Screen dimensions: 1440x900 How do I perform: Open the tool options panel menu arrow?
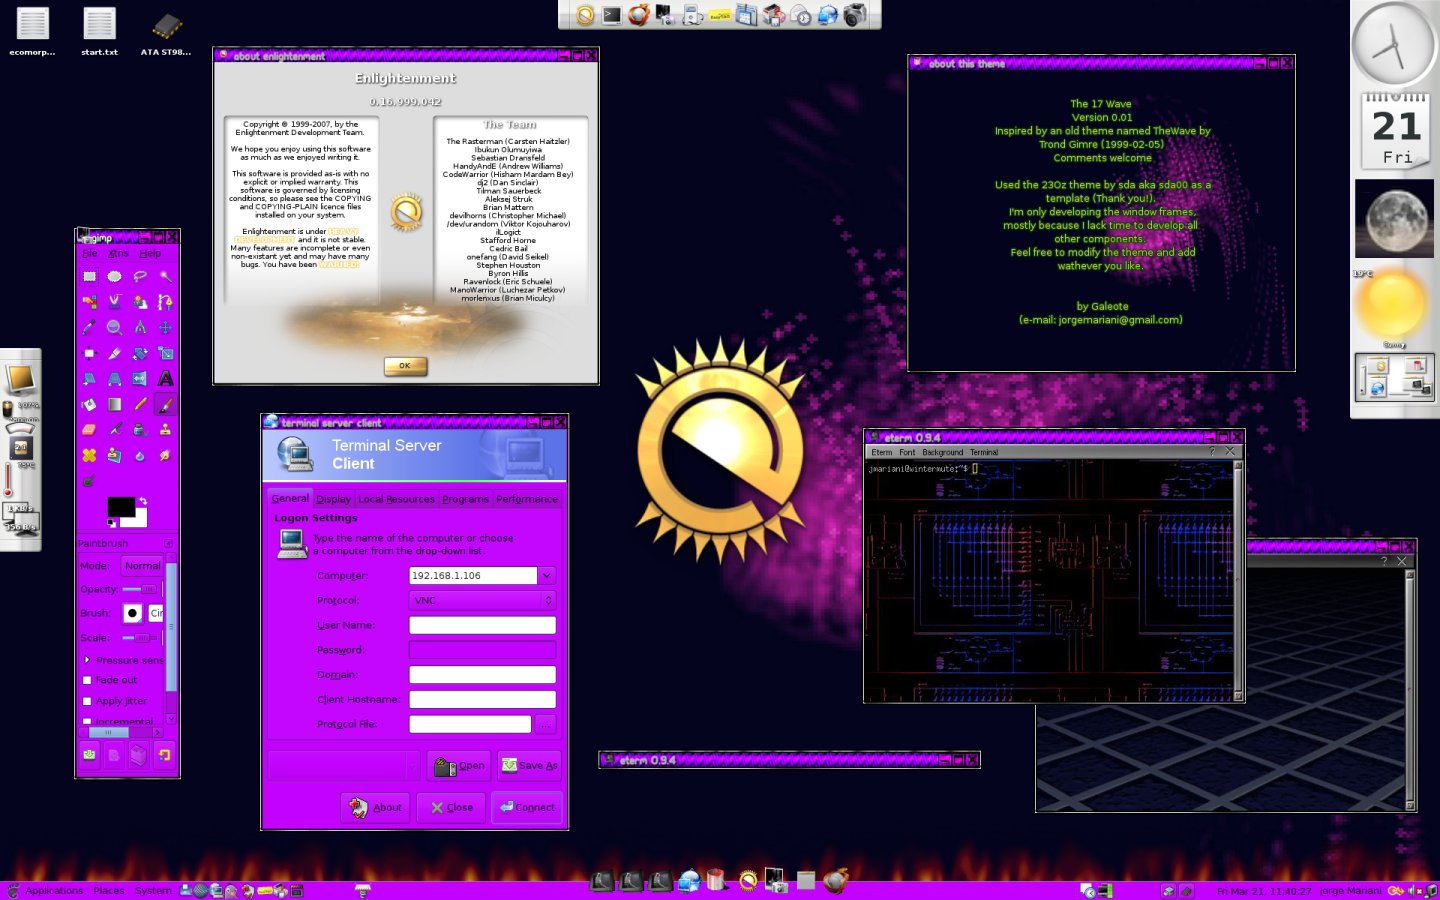[168, 544]
